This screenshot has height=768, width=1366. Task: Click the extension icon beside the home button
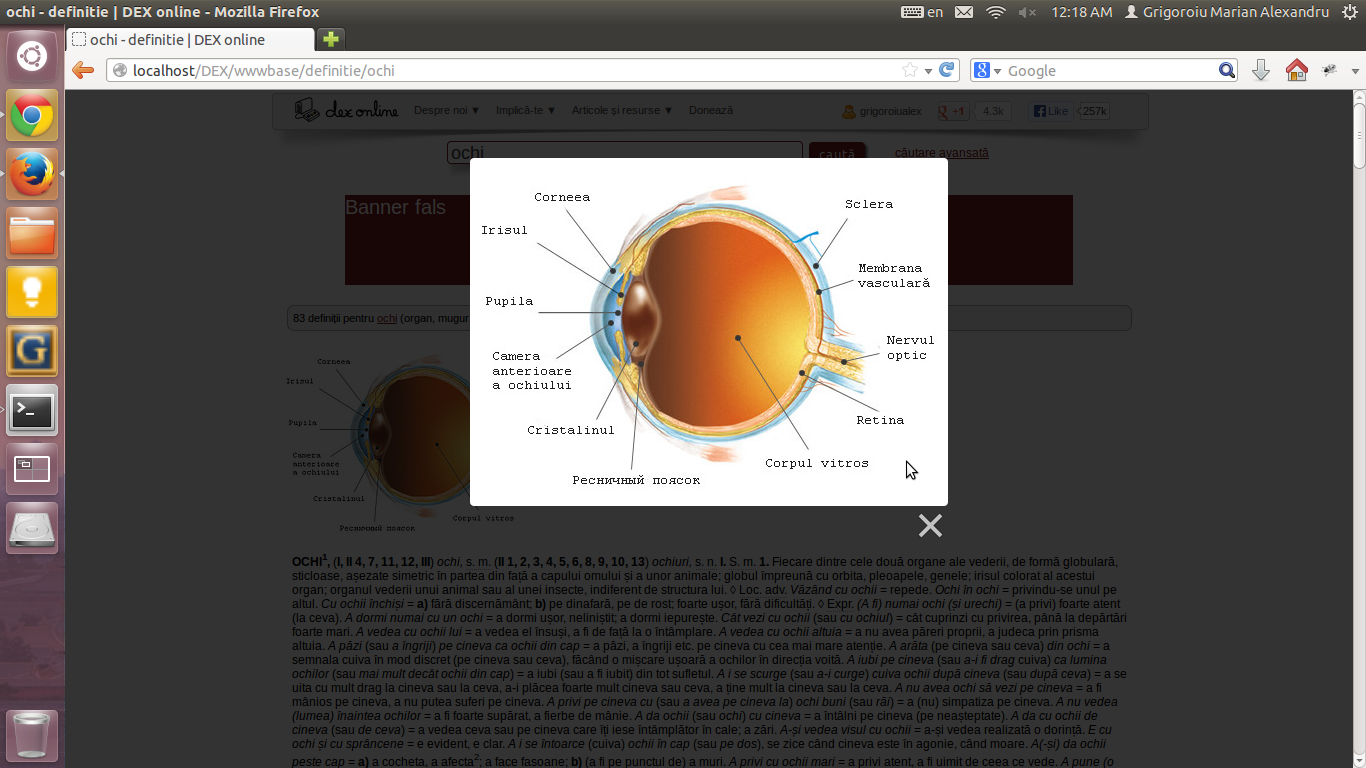(x=1330, y=70)
